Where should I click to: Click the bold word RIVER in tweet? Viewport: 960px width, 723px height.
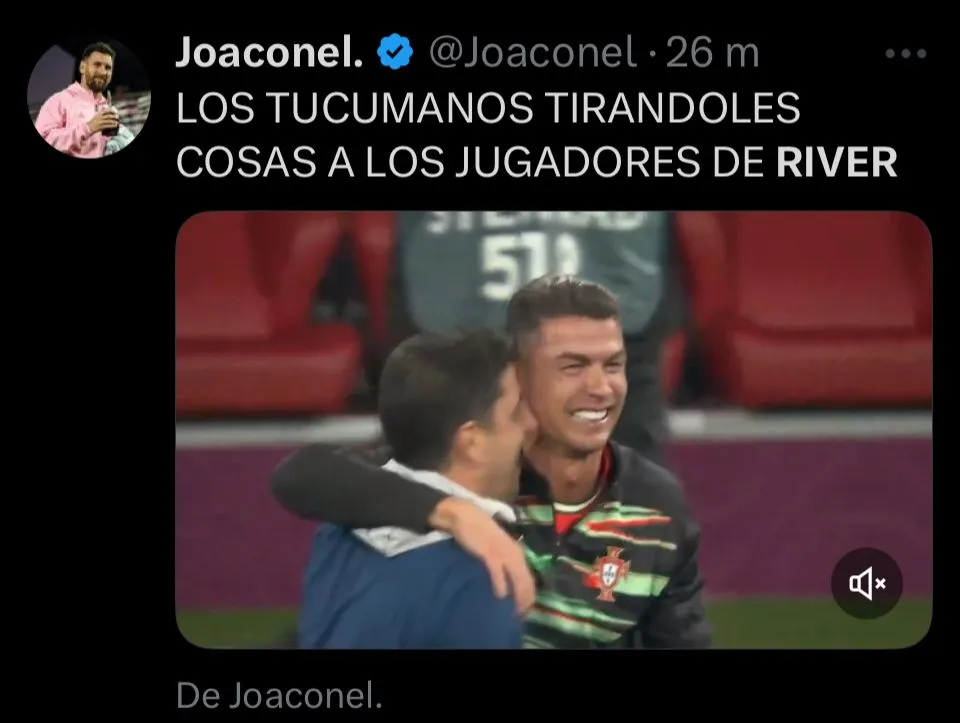click(x=836, y=162)
